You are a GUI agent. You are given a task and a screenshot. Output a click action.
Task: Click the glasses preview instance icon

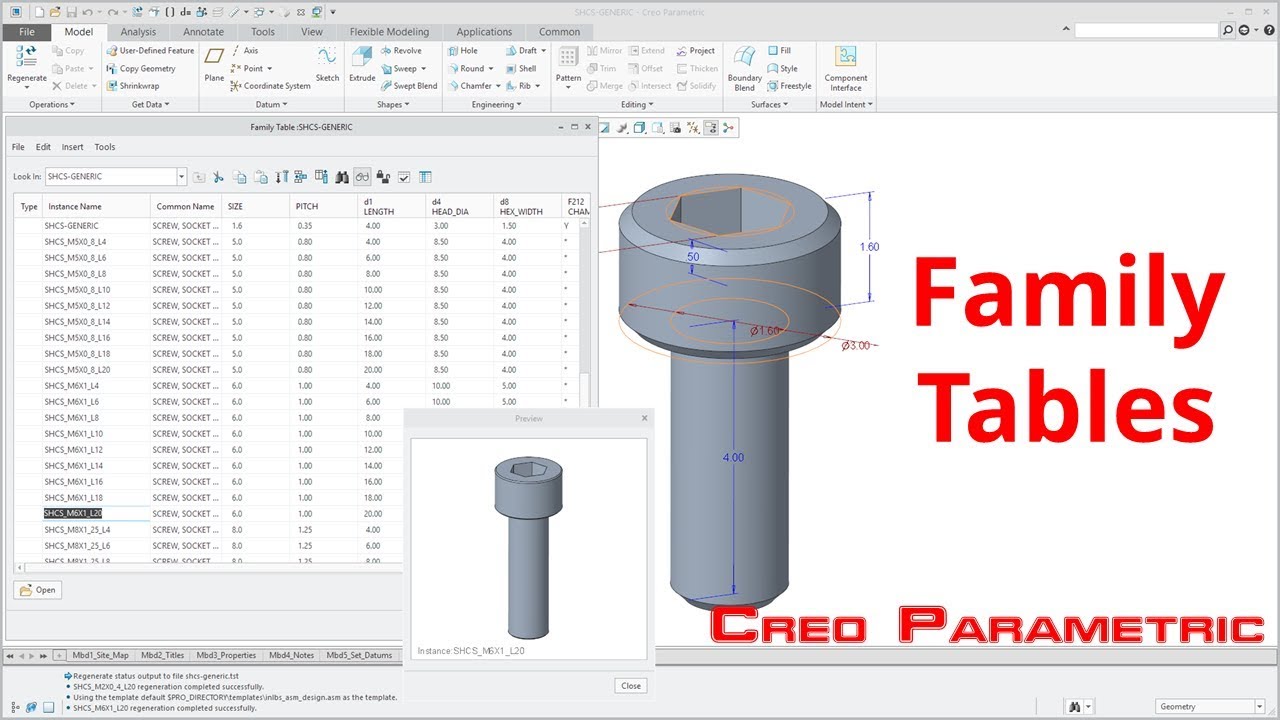[362, 177]
